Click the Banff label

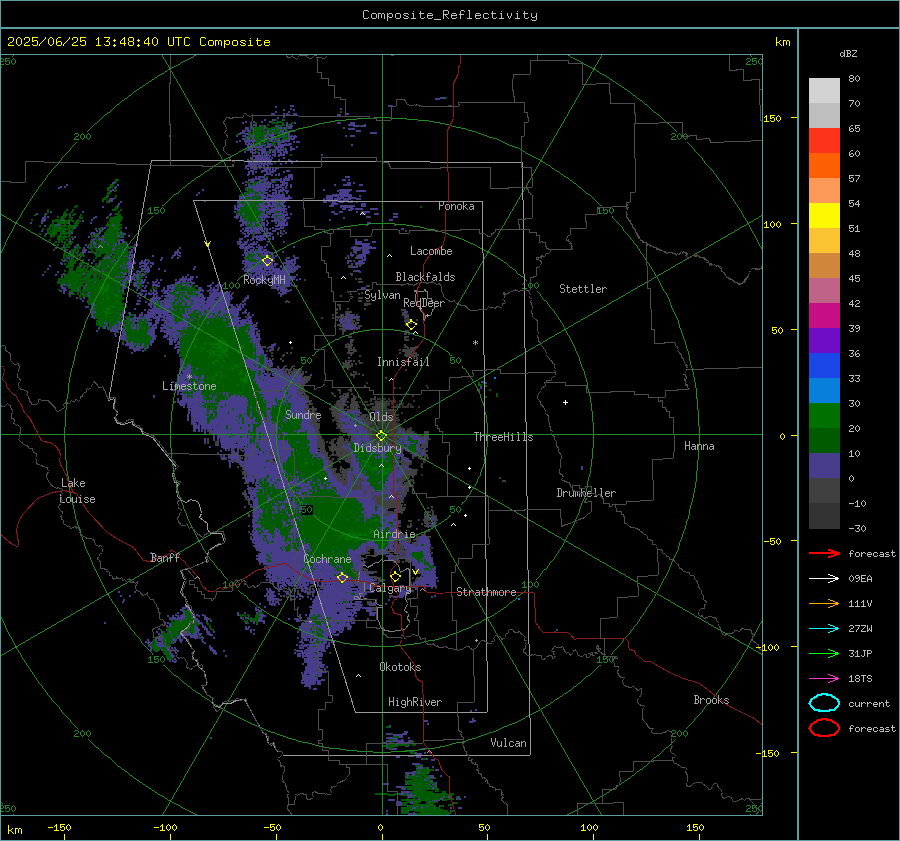[165, 557]
